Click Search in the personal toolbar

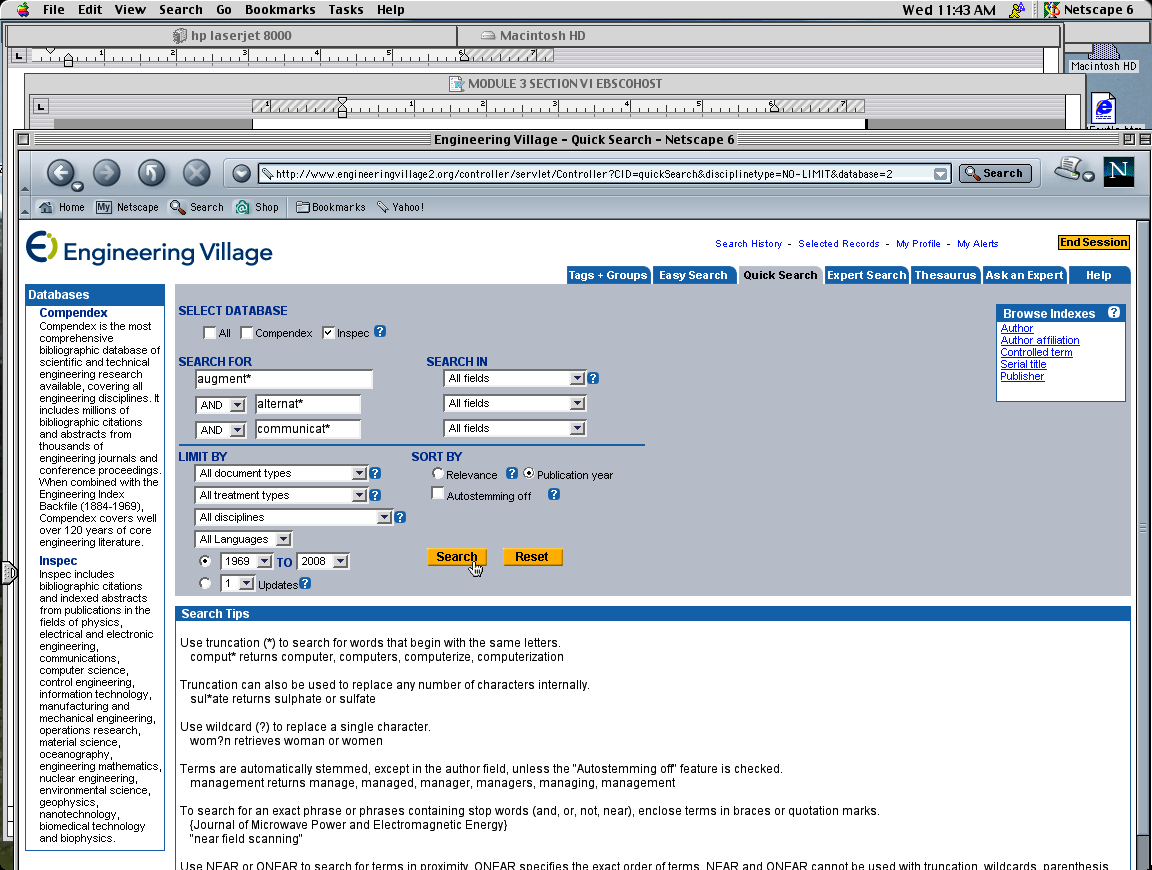[x=197, y=207]
